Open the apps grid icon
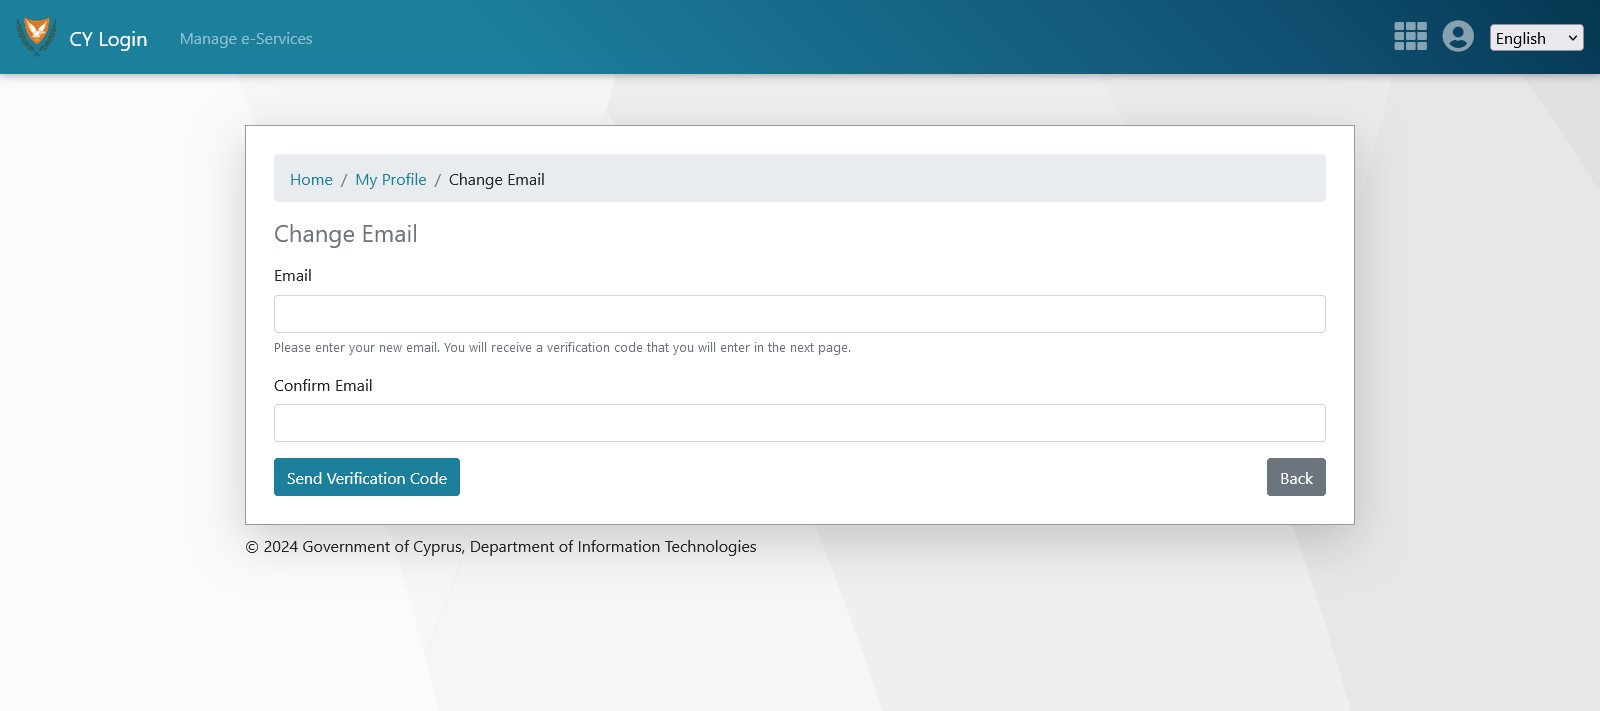The image size is (1600, 711). pos(1410,37)
